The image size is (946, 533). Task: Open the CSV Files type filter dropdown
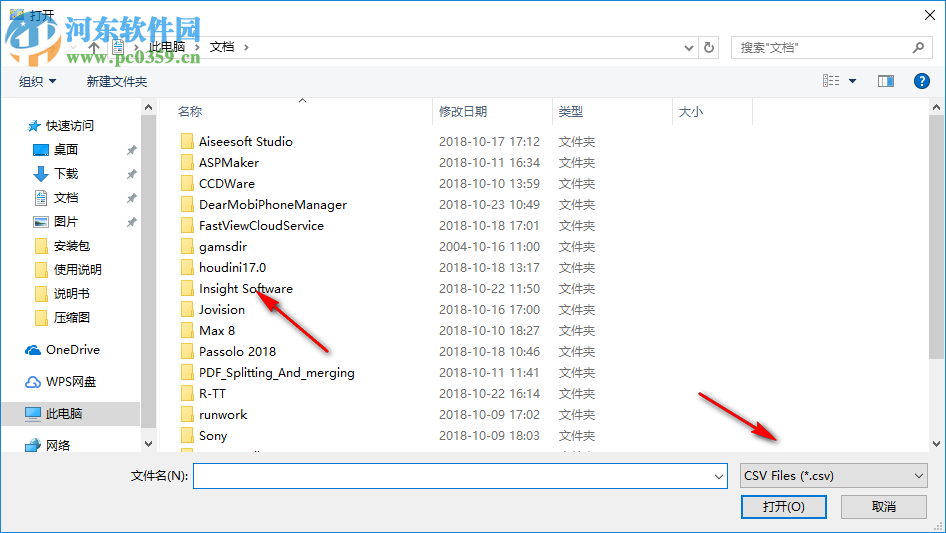[x=833, y=476]
